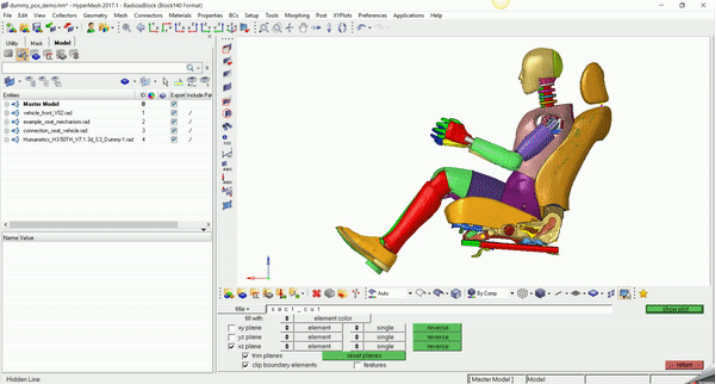This screenshot has width=716, height=384.
Task: Open the File menu
Action: pyautogui.click(x=7, y=16)
